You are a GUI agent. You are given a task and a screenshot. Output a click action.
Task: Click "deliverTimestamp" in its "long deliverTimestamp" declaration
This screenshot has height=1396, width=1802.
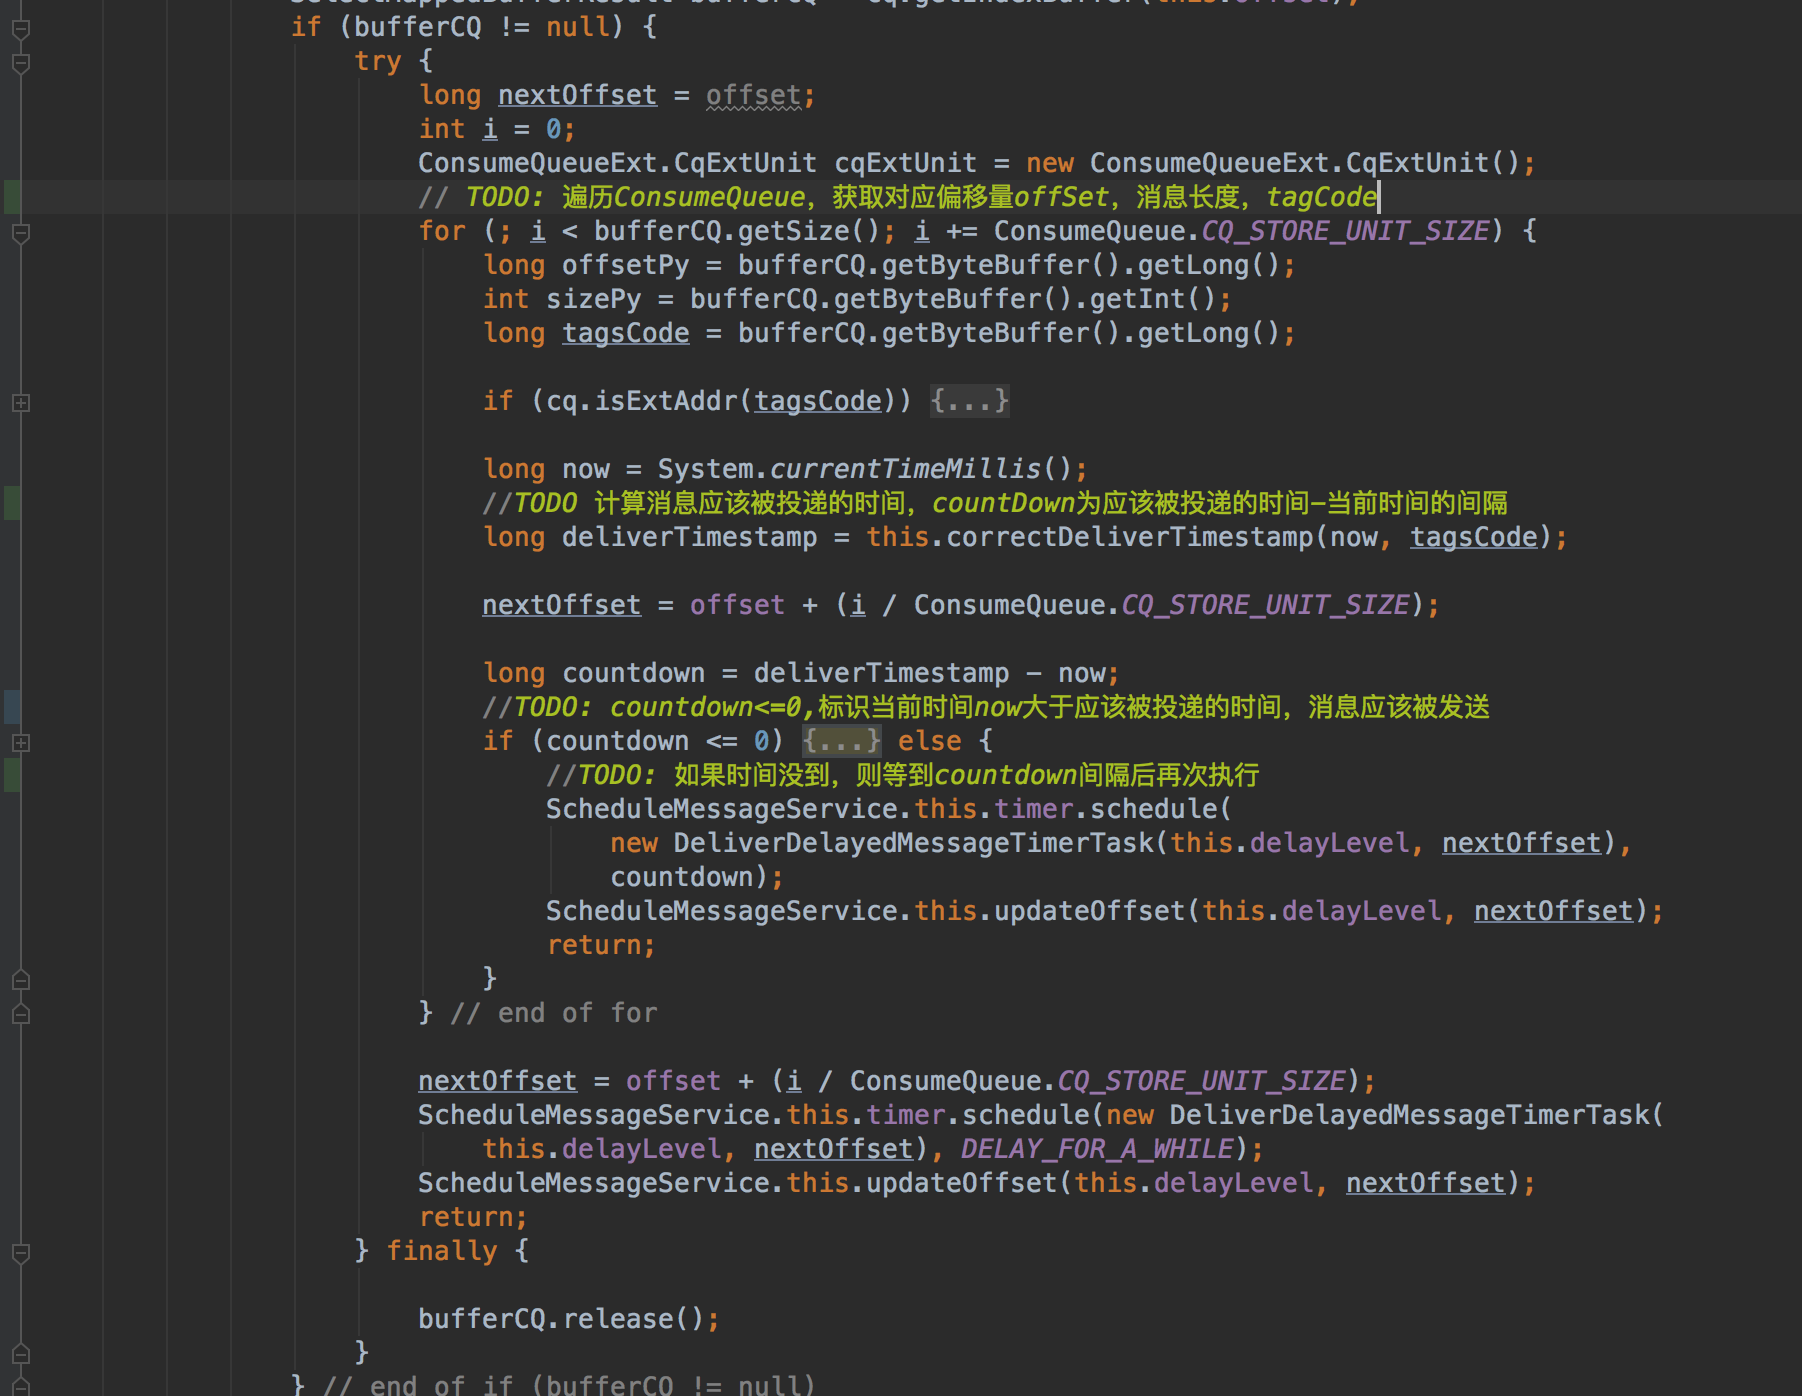click(690, 537)
